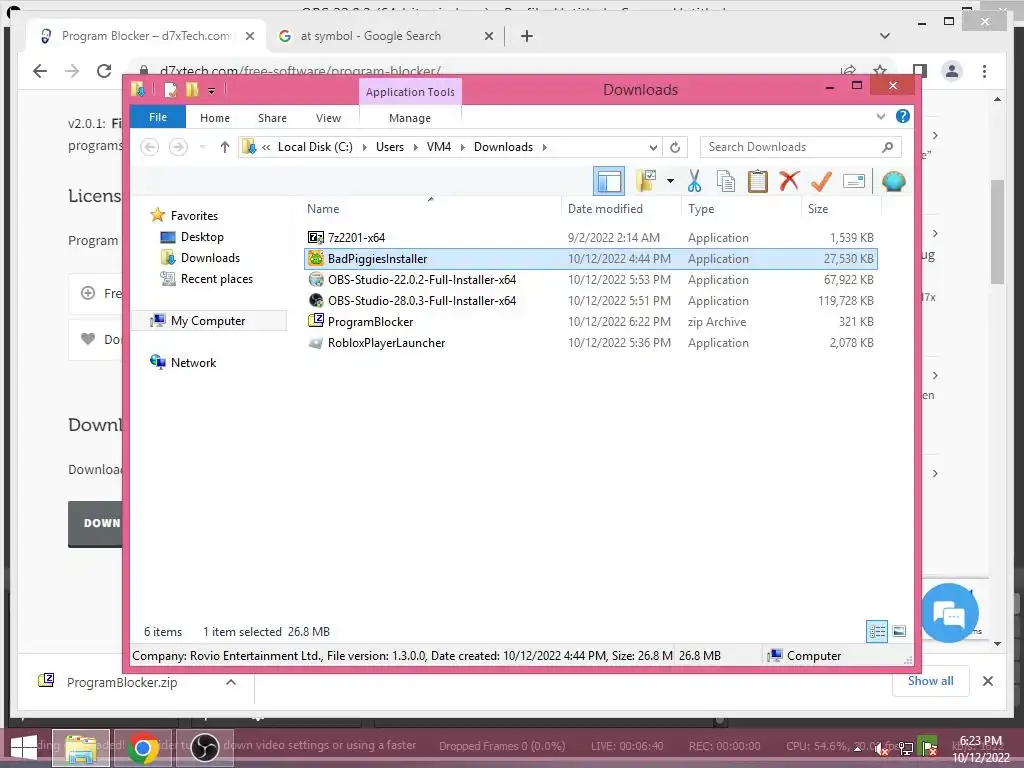
Task: Click the Cut scissors icon
Action: click(694, 181)
